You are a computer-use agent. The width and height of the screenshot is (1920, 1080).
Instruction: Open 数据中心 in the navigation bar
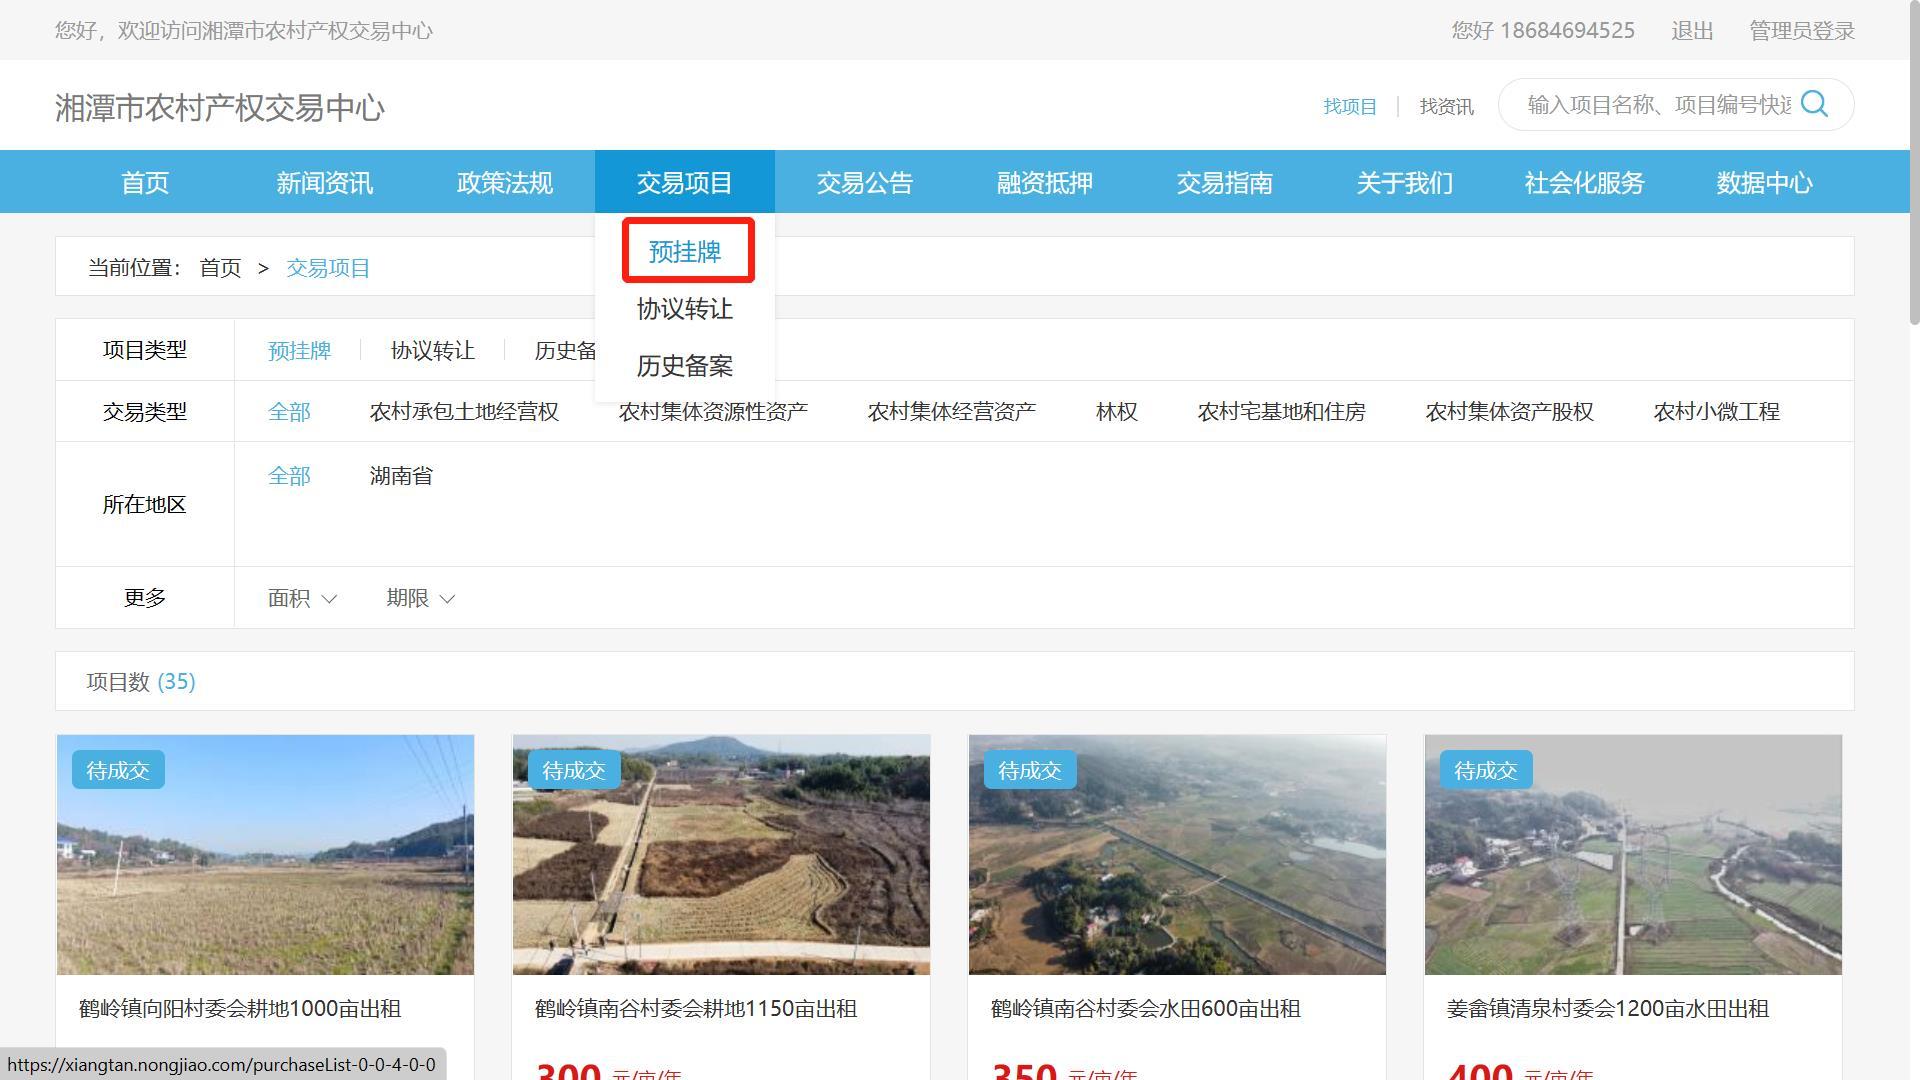point(1765,182)
